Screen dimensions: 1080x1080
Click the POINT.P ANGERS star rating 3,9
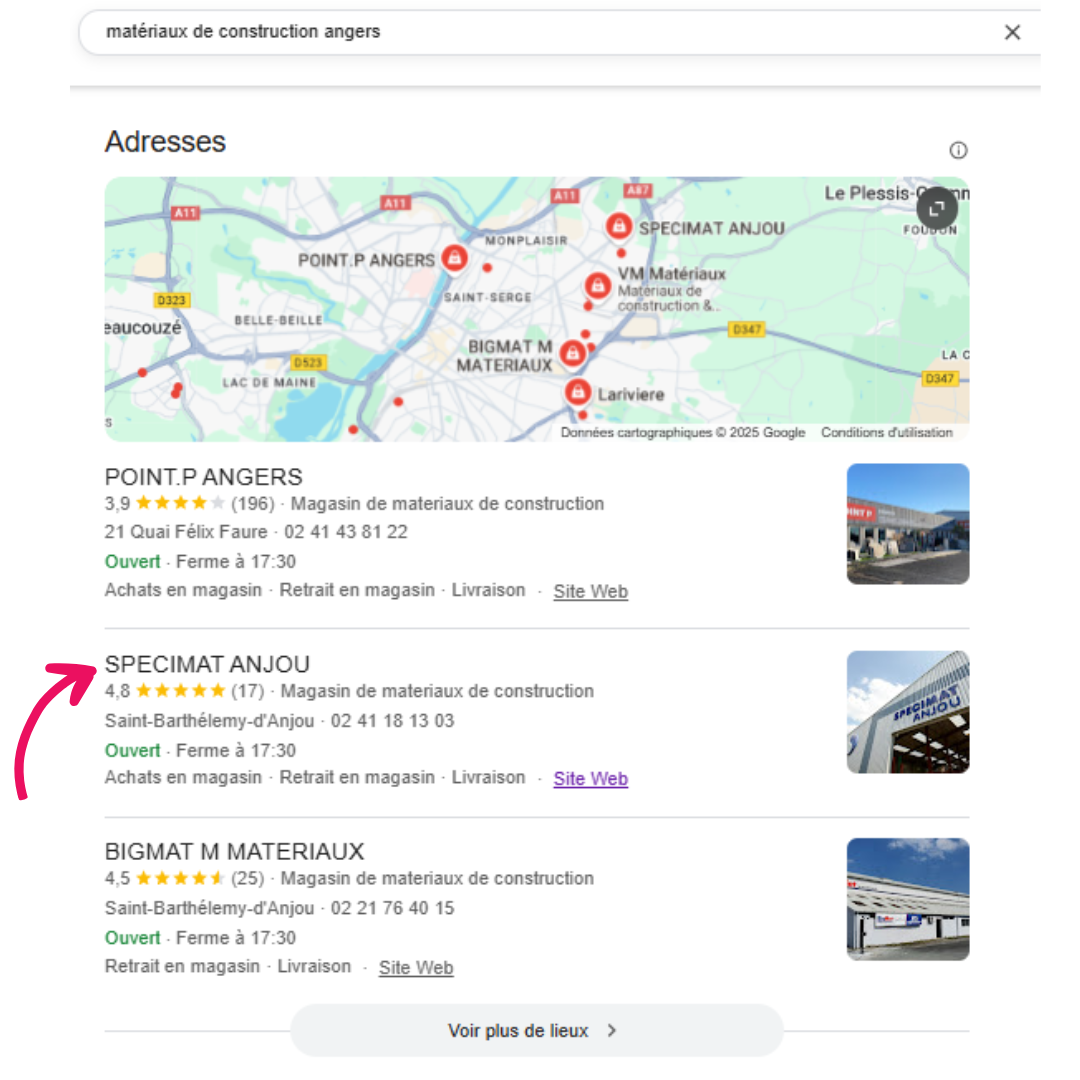165,503
